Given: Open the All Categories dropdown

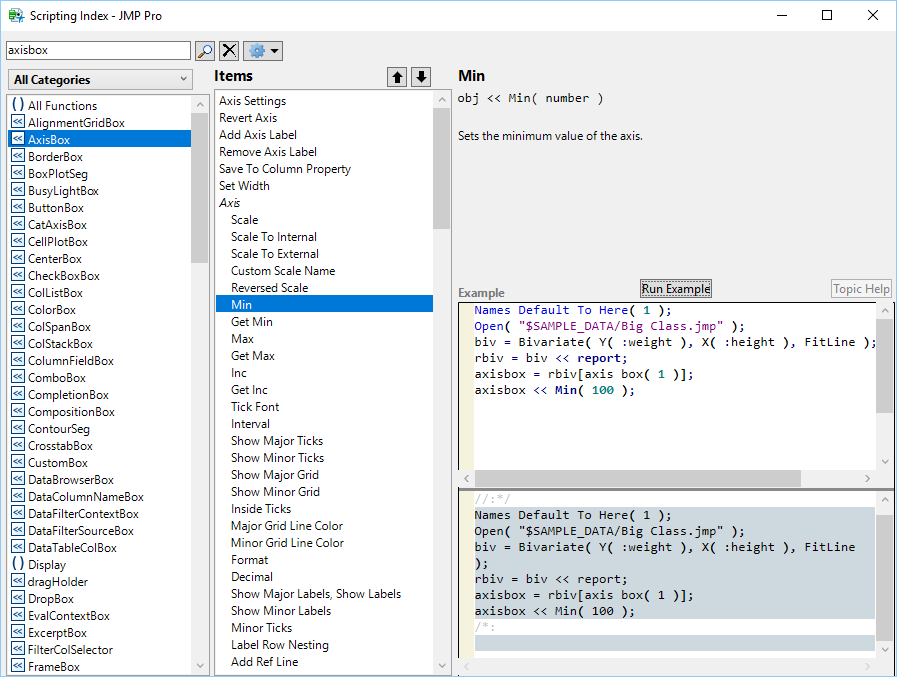Looking at the screenshot, I should [x=100, y=80].
